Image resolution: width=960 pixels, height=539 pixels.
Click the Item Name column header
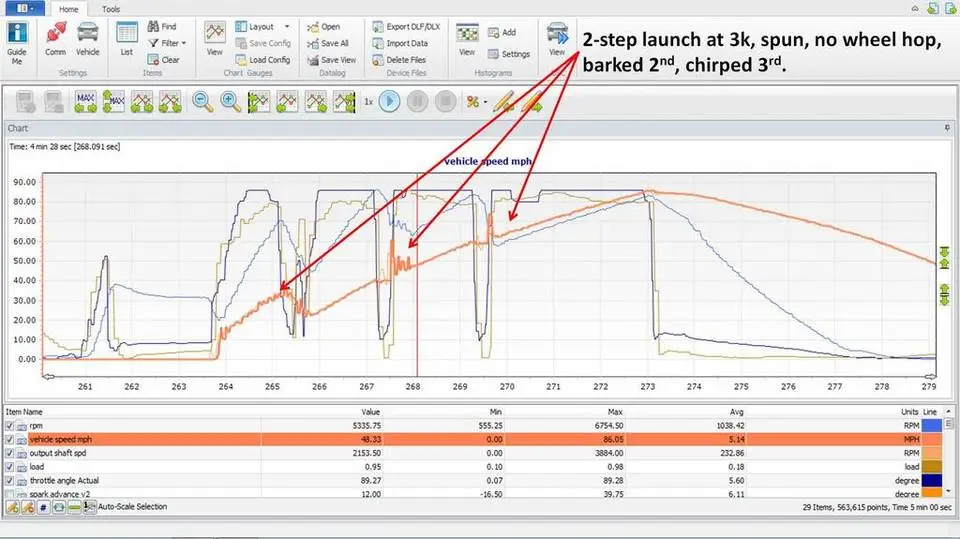coord(24,412)
